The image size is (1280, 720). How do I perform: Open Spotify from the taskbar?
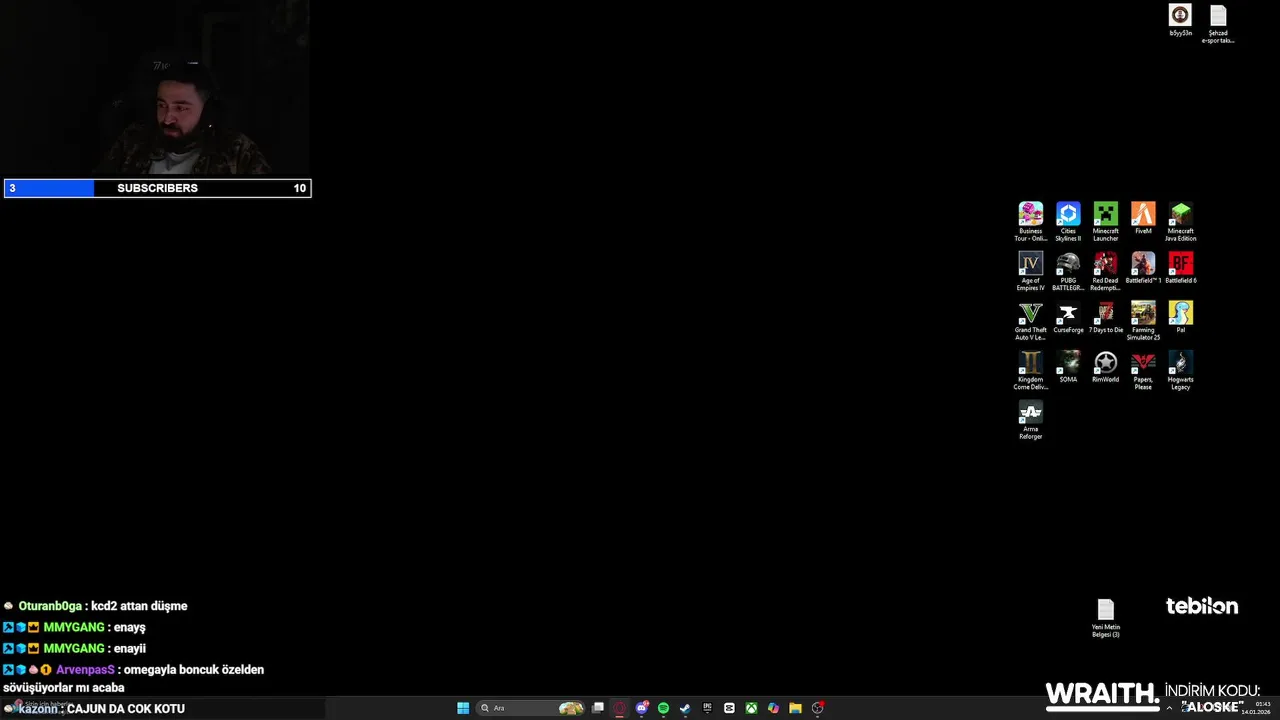[663, 708]
